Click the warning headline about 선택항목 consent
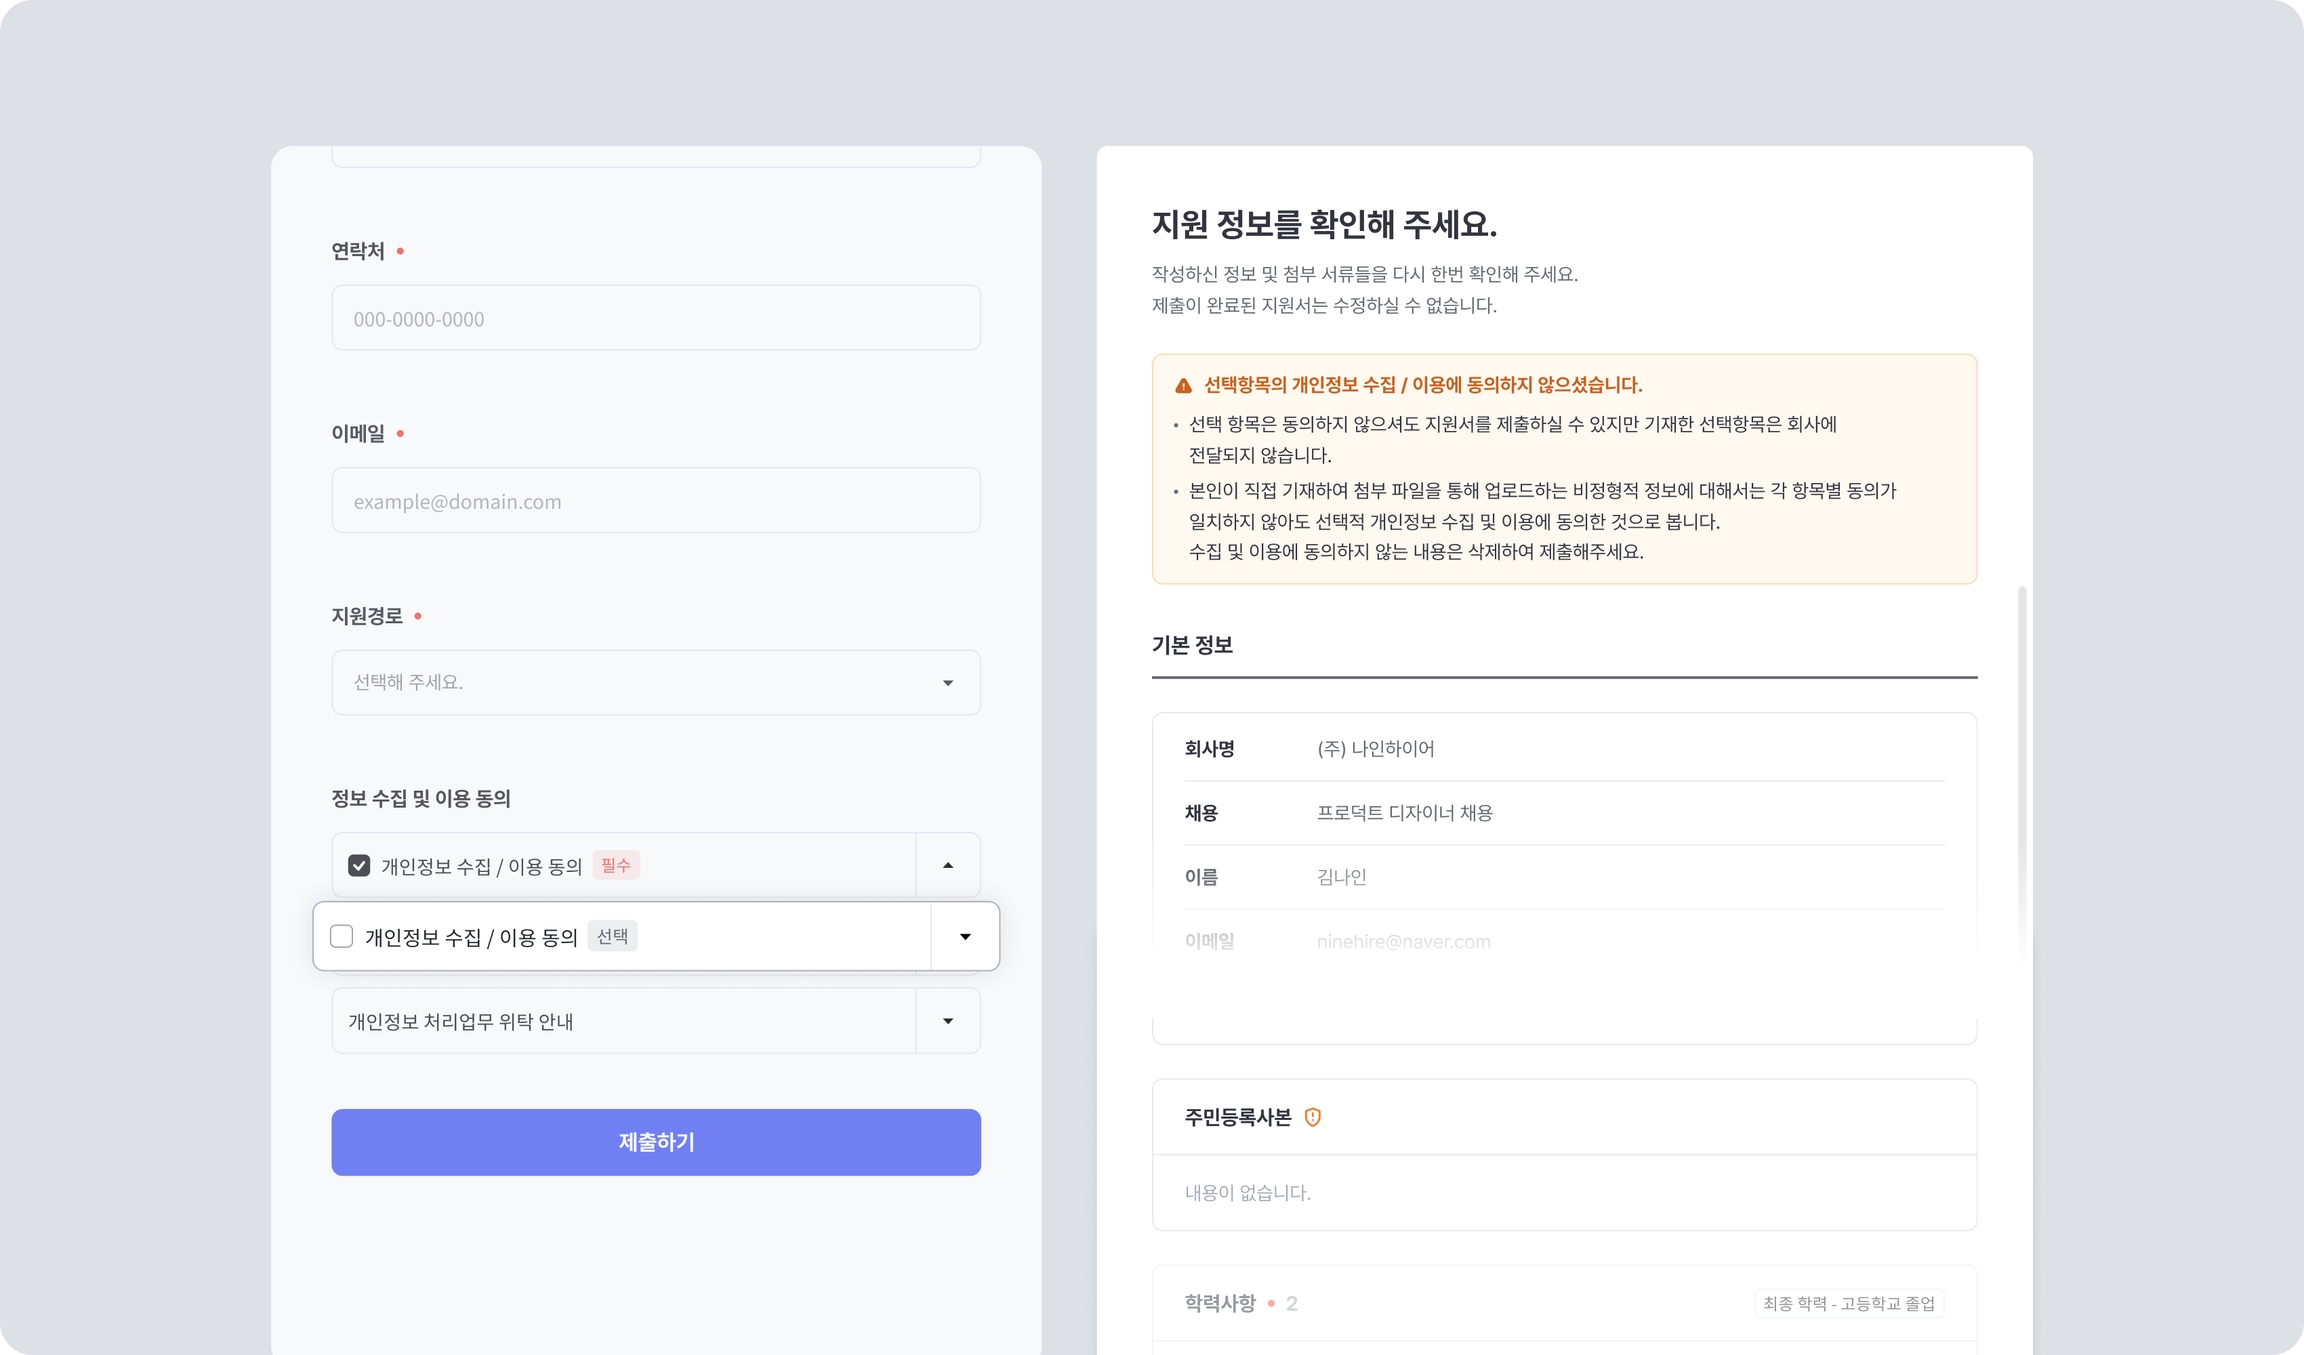This screenshot has height=1355, width=2304. pos(1422,385)
